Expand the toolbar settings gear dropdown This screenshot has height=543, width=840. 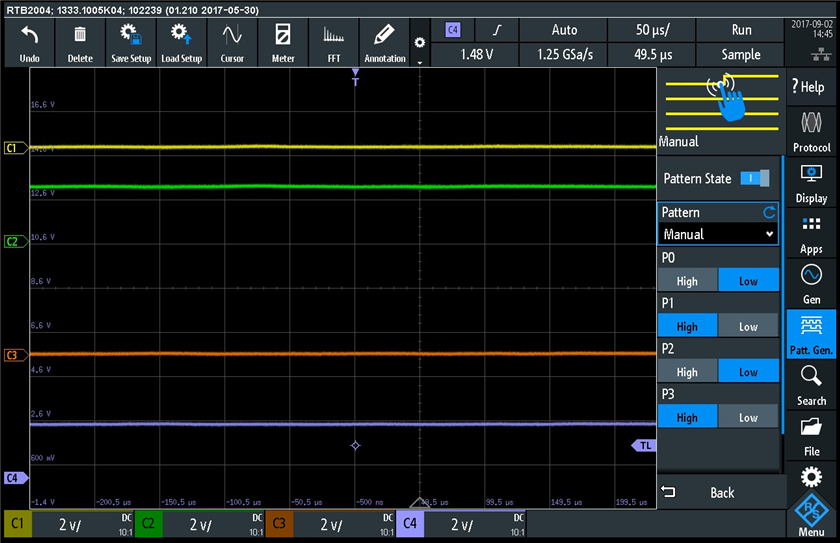(420, 46)
